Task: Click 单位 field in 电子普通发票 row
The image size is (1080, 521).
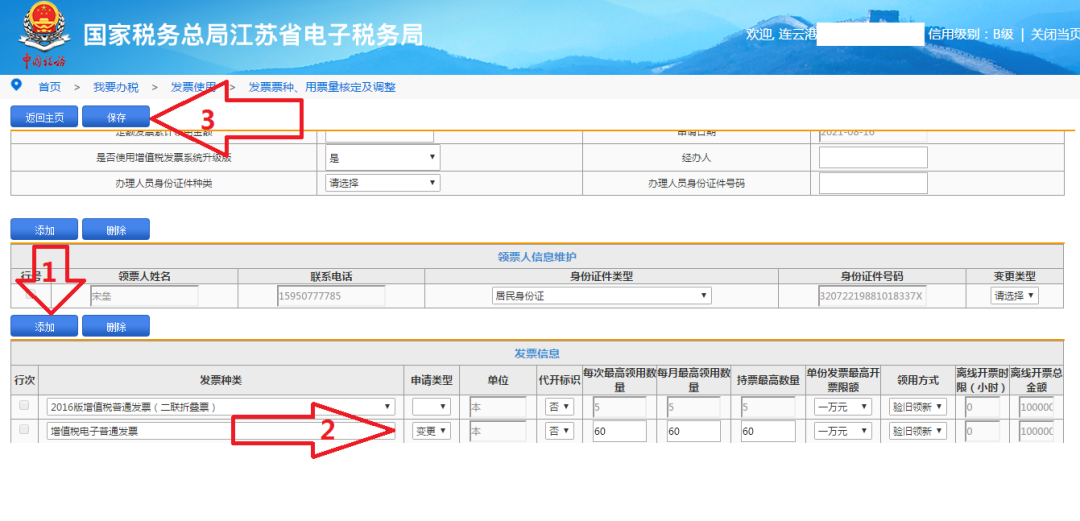Action: point(498,431)
